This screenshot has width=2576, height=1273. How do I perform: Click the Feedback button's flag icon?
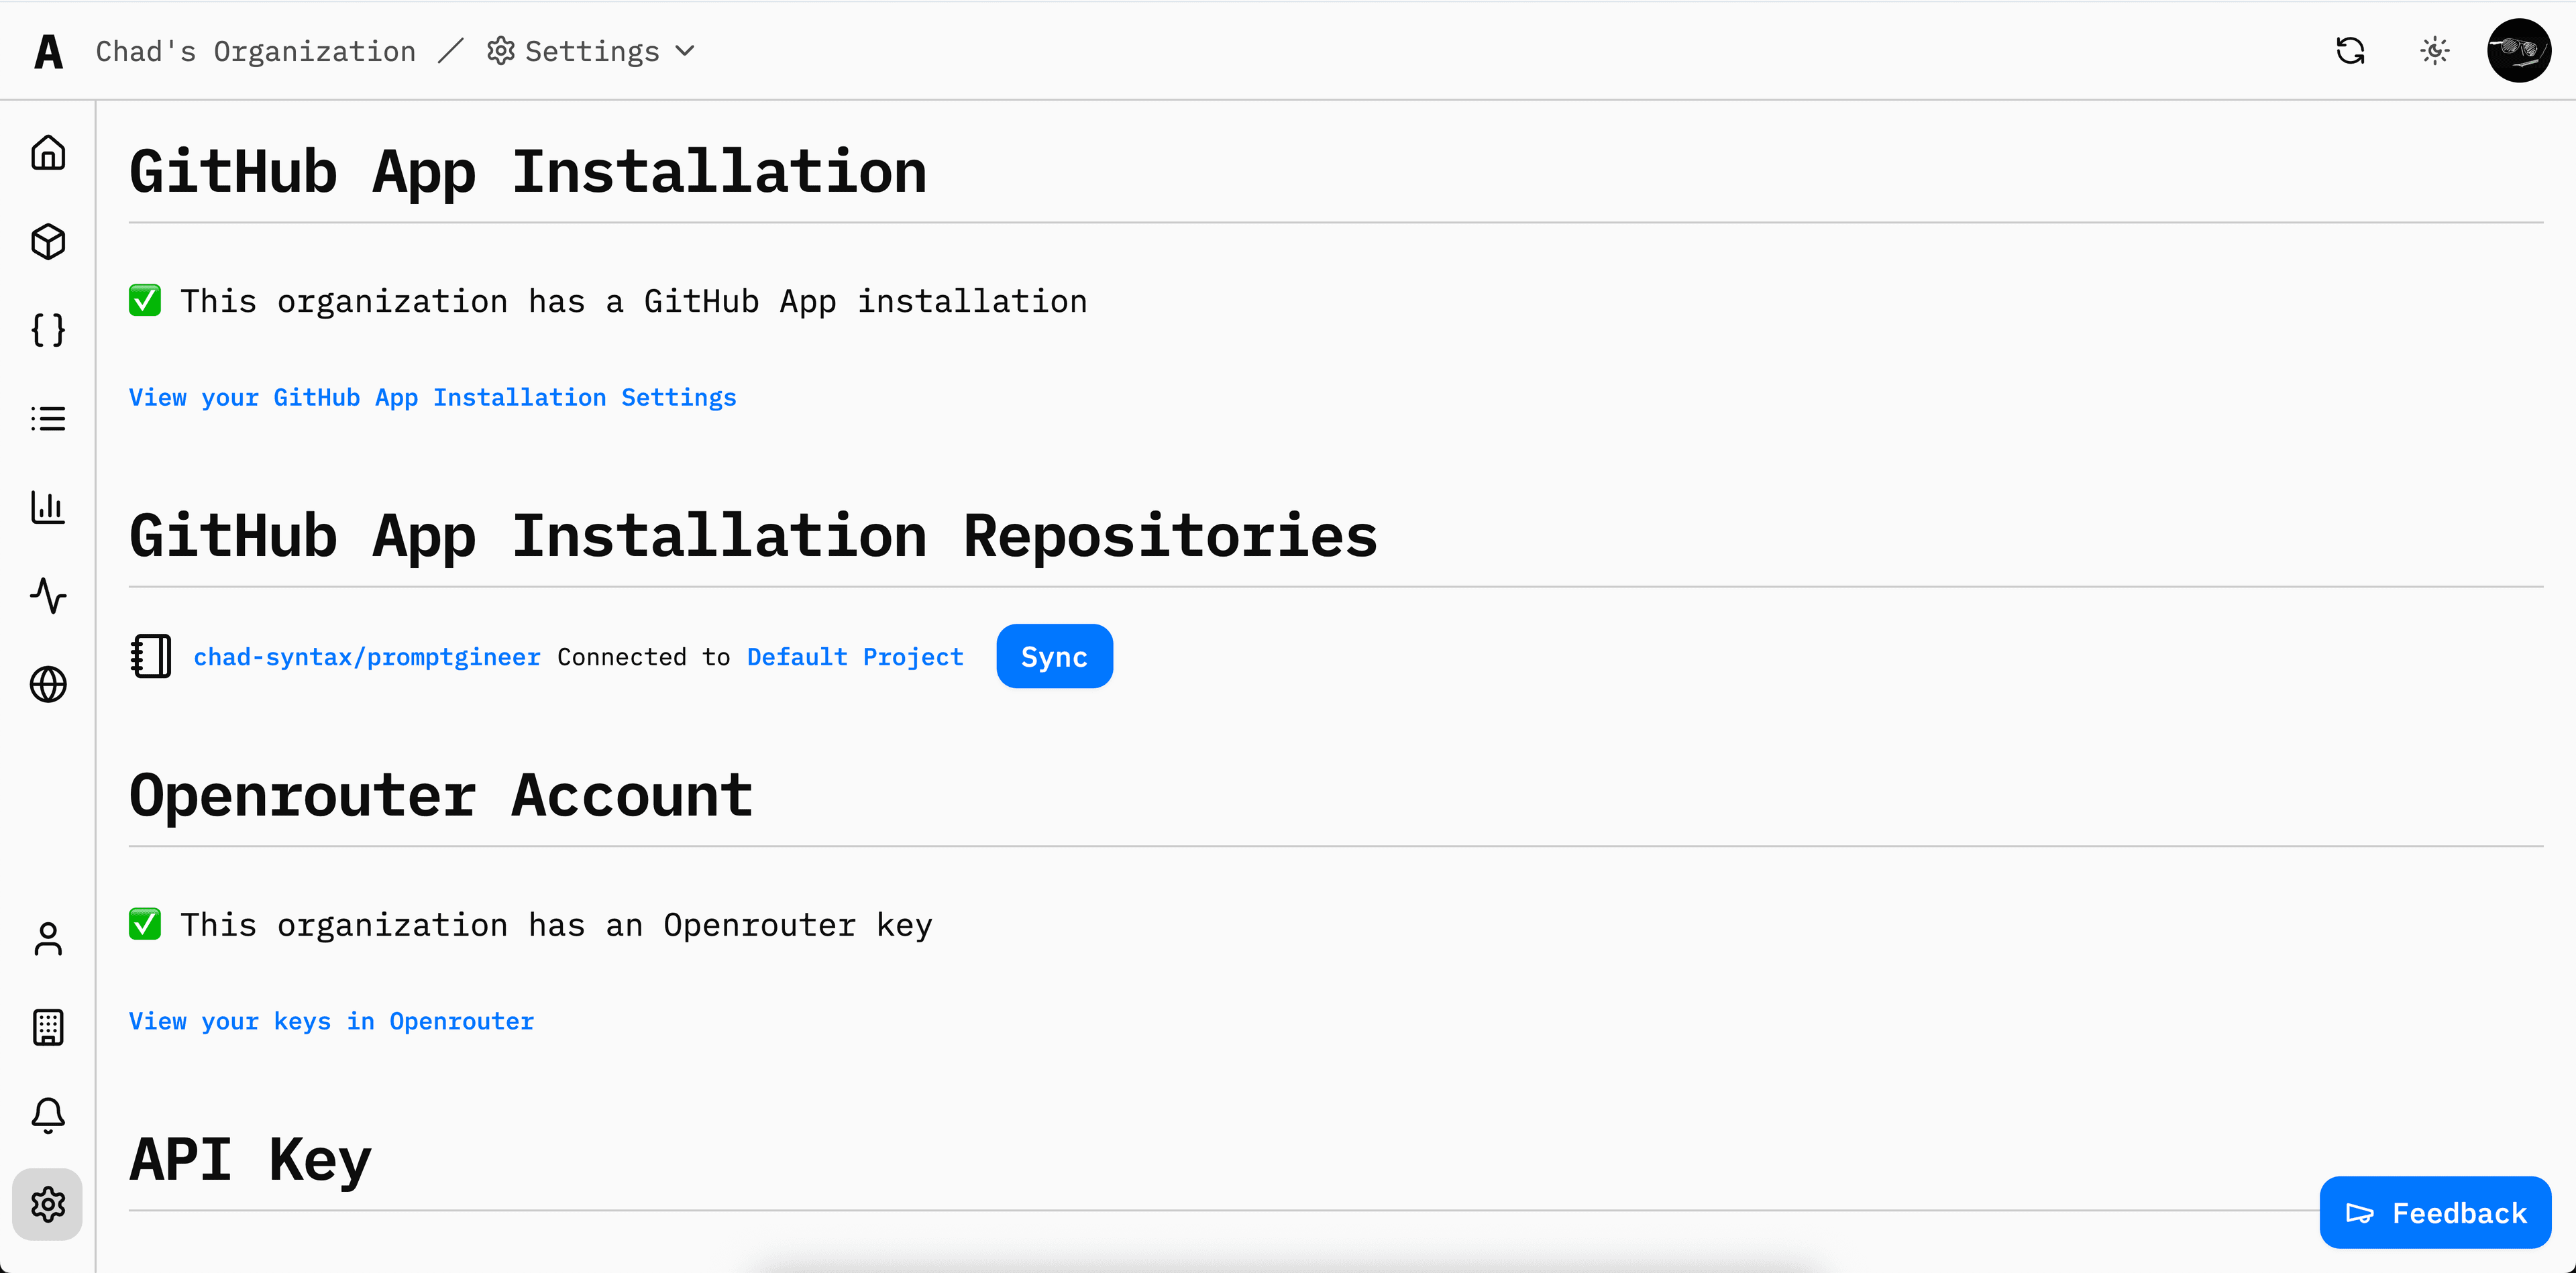tap(2360, 1214)
